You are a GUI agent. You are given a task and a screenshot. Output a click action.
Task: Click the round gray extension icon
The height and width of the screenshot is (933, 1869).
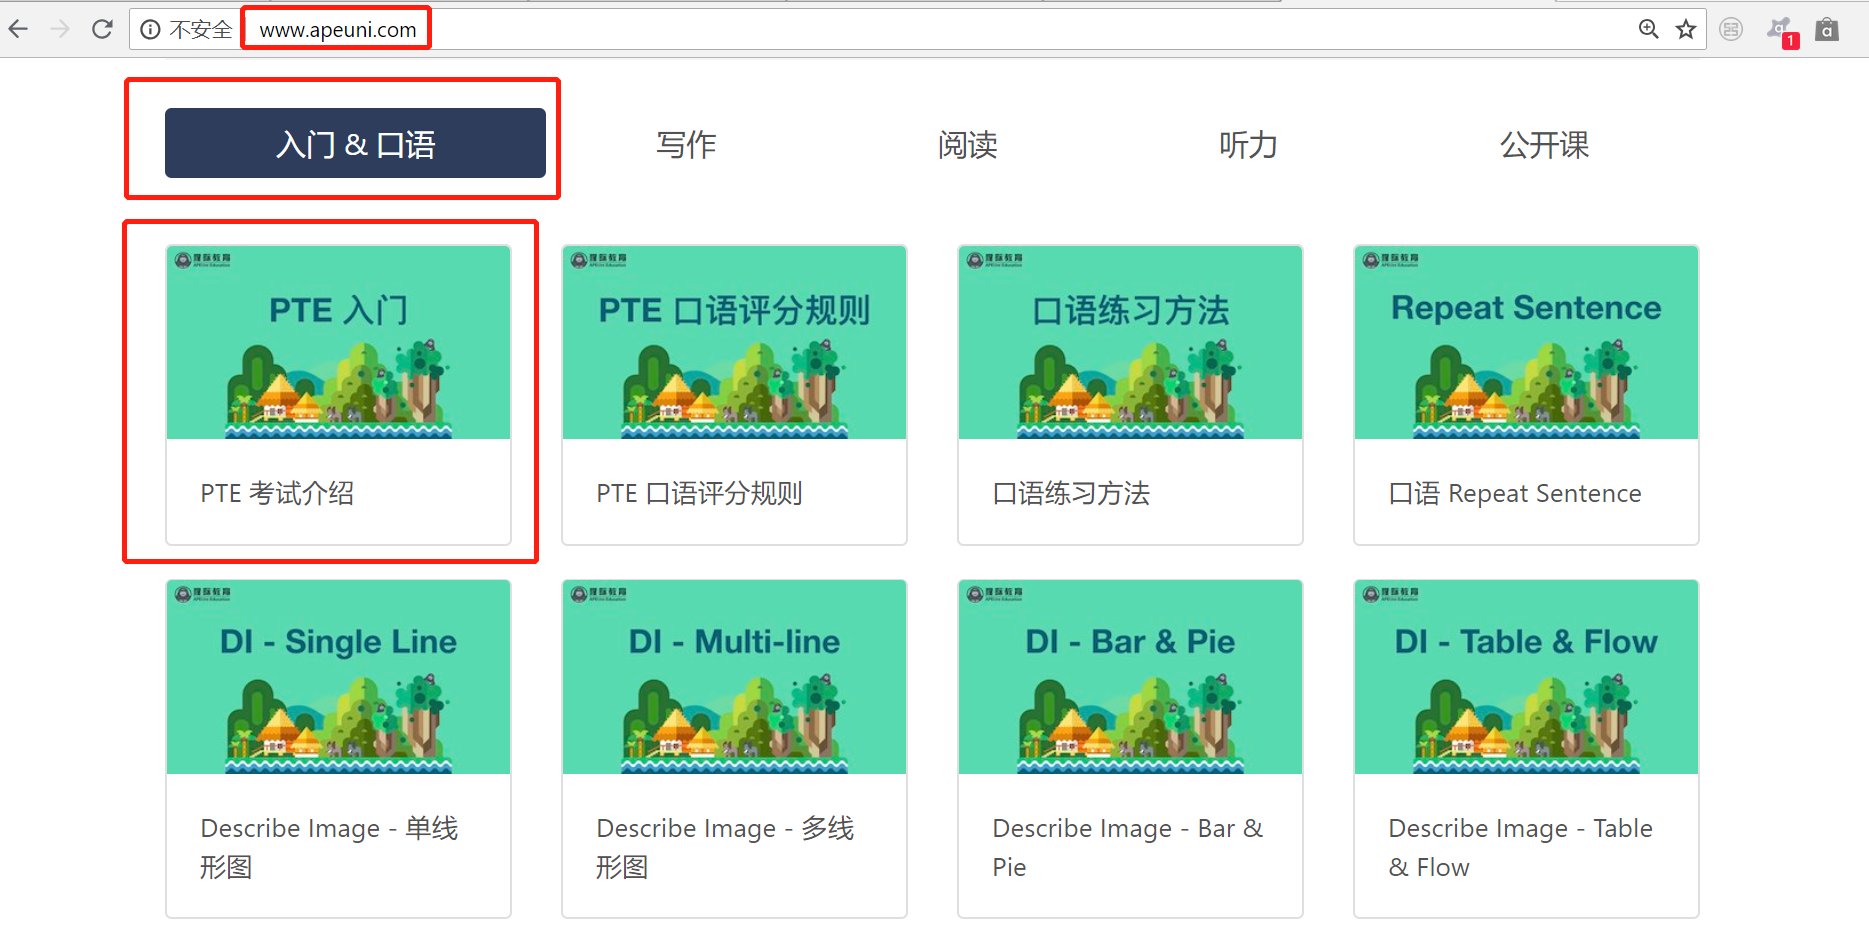pyautogui.click(x=1731, y=30)
